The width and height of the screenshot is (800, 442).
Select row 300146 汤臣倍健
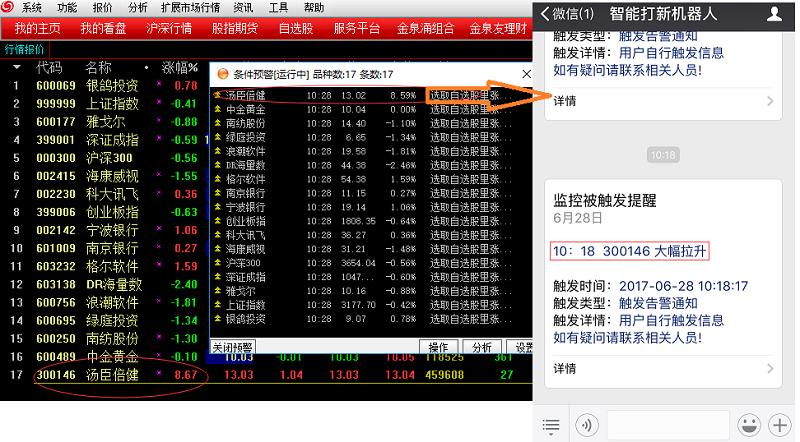coord(105,375)
